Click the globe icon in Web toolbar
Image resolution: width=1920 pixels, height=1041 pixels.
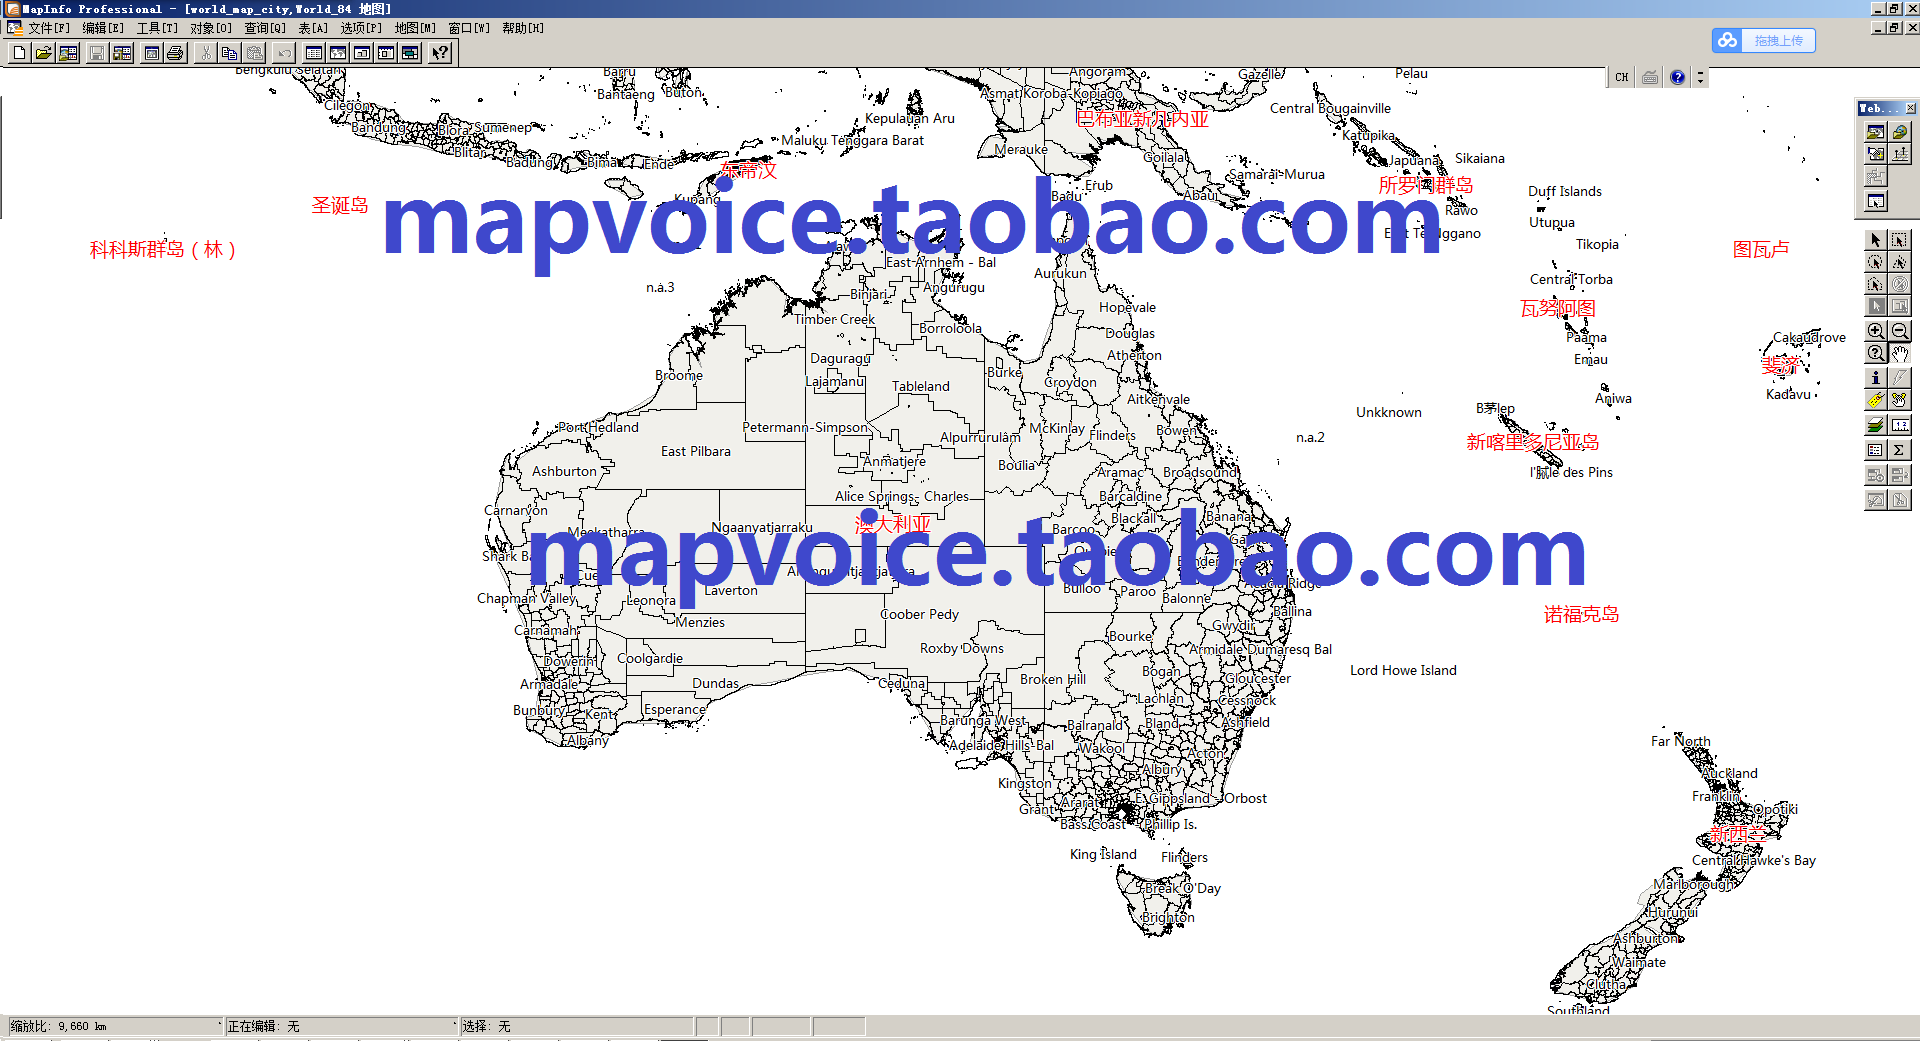(x=1900, y=132)
